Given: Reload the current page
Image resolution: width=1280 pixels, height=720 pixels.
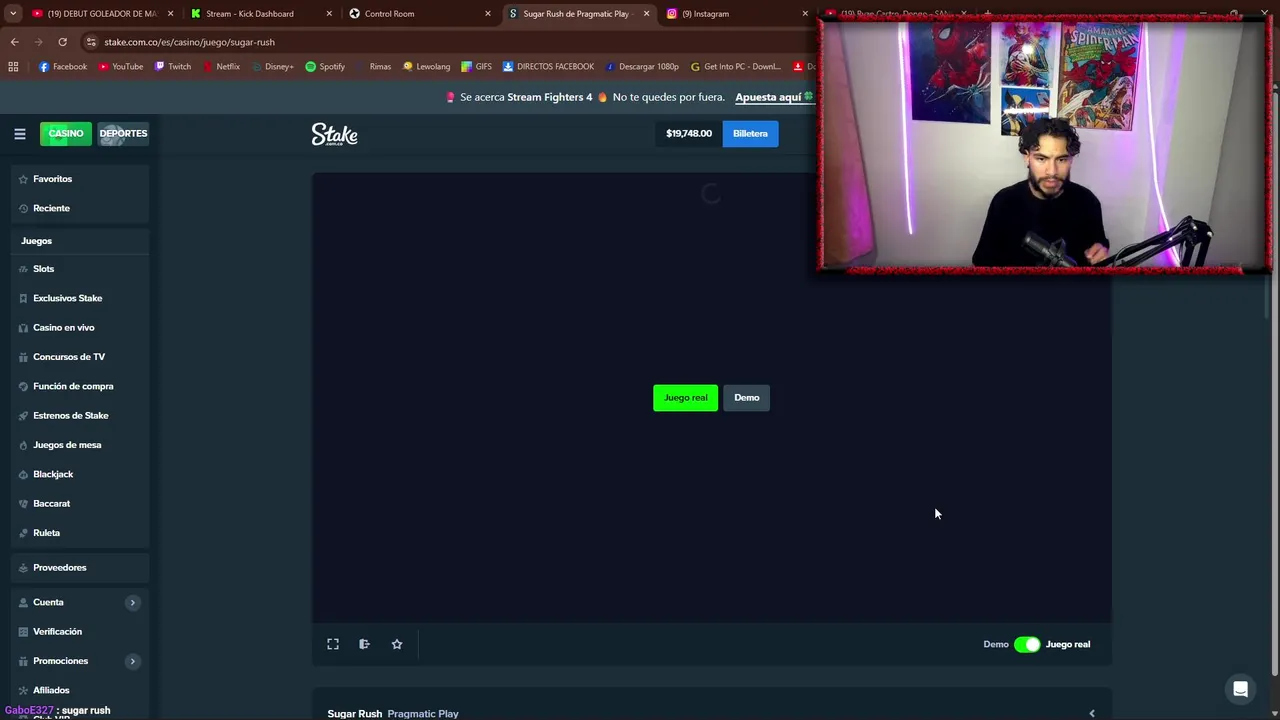Looking at the screenshot, I should (x=62, y=42).
